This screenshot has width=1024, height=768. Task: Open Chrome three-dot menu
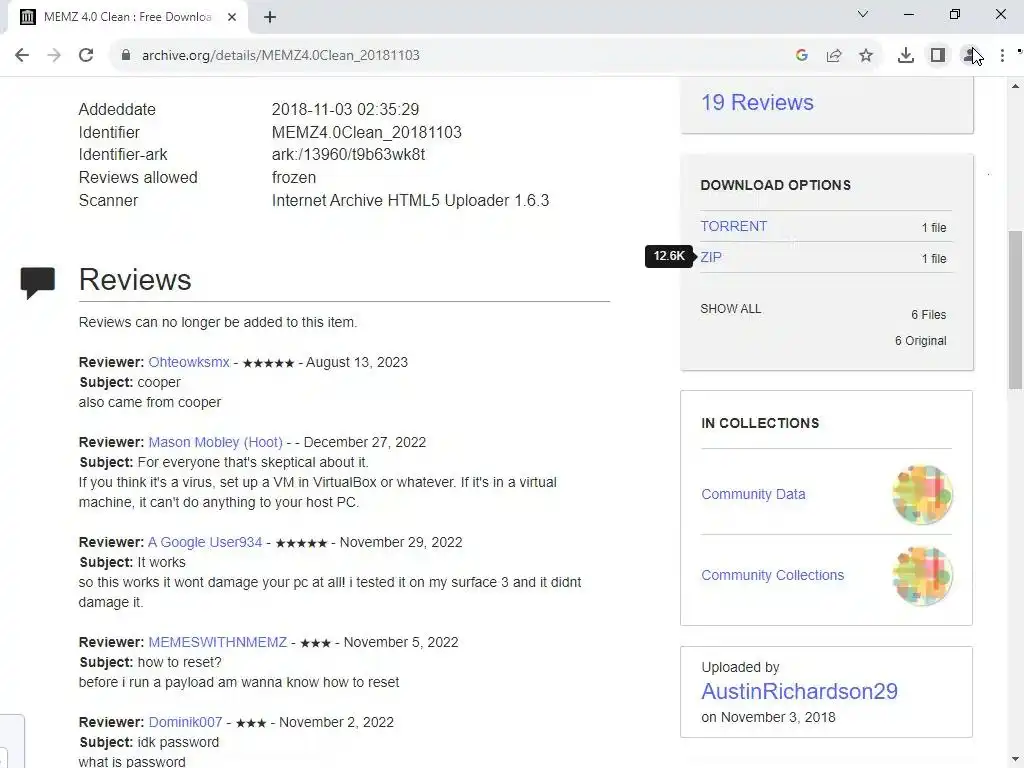(1002, 55)
